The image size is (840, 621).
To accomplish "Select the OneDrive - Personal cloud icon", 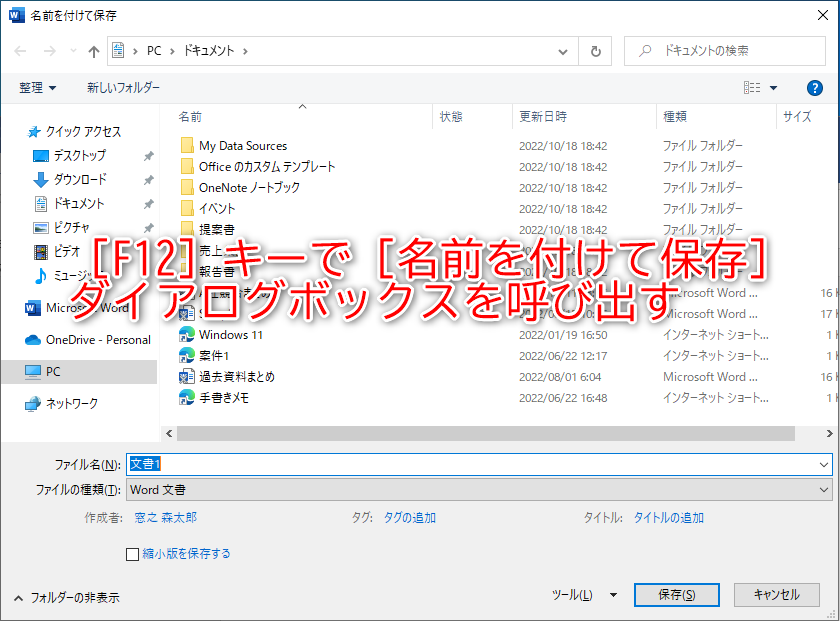I will coord(31,341).
